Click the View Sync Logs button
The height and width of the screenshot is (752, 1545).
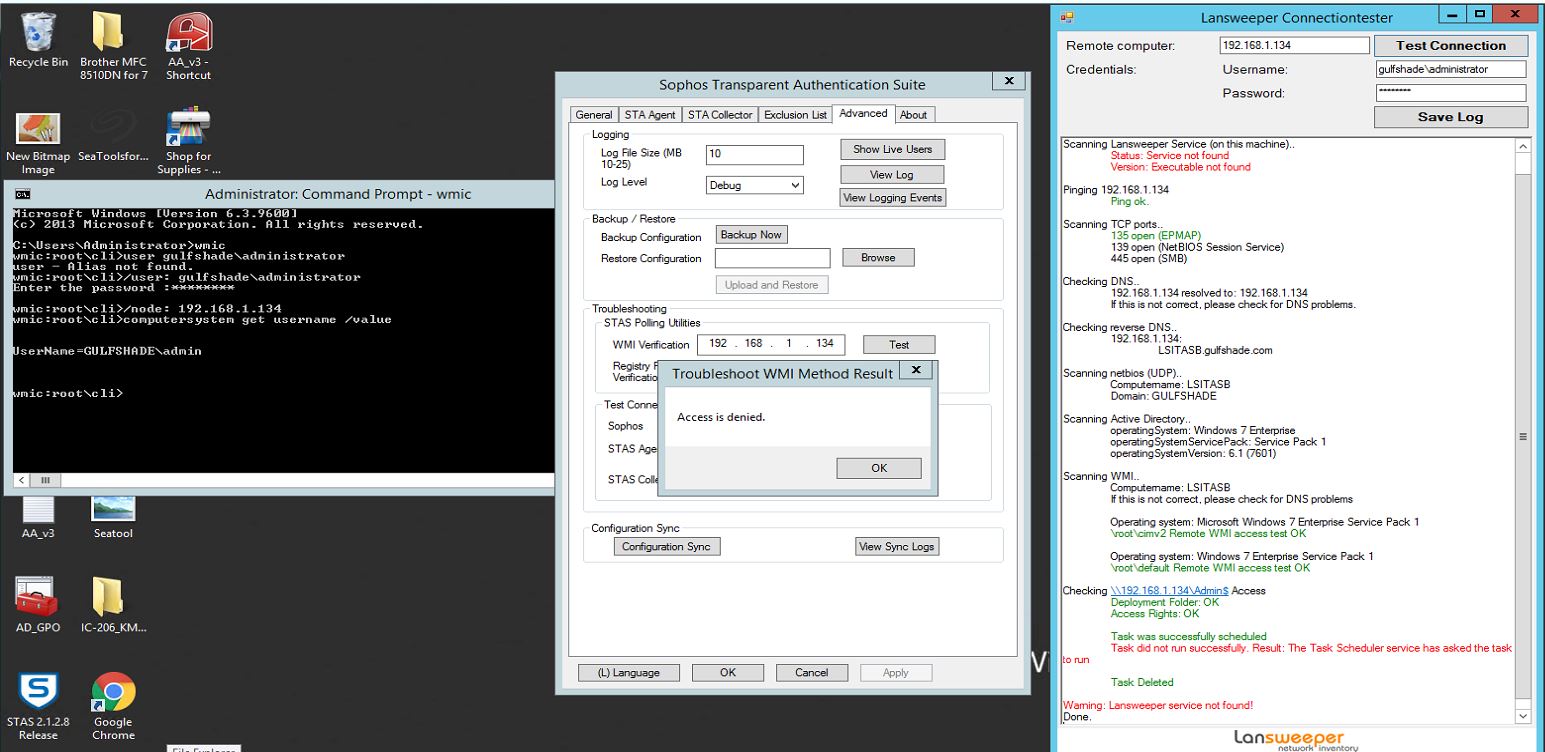pyautogui.click(x=897, y=547)
